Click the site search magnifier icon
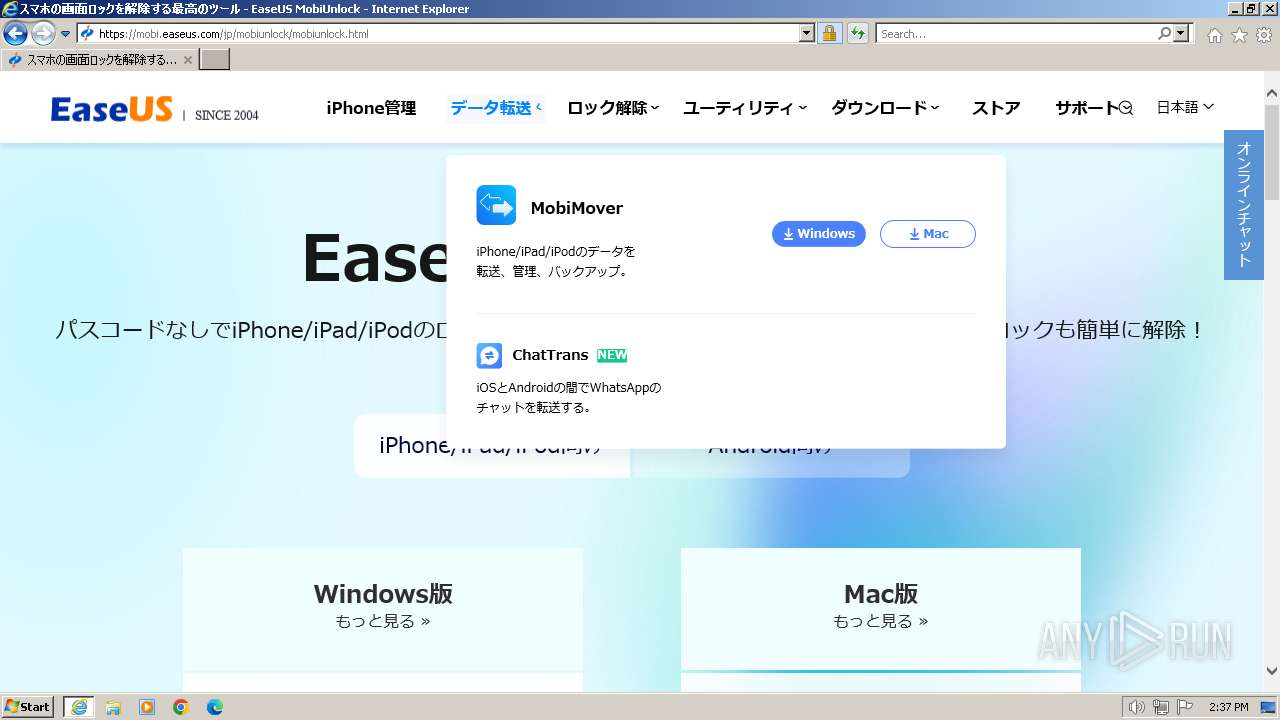Image resolution: width=1280 pixels, height=720 pixels. click(1126, 108)
